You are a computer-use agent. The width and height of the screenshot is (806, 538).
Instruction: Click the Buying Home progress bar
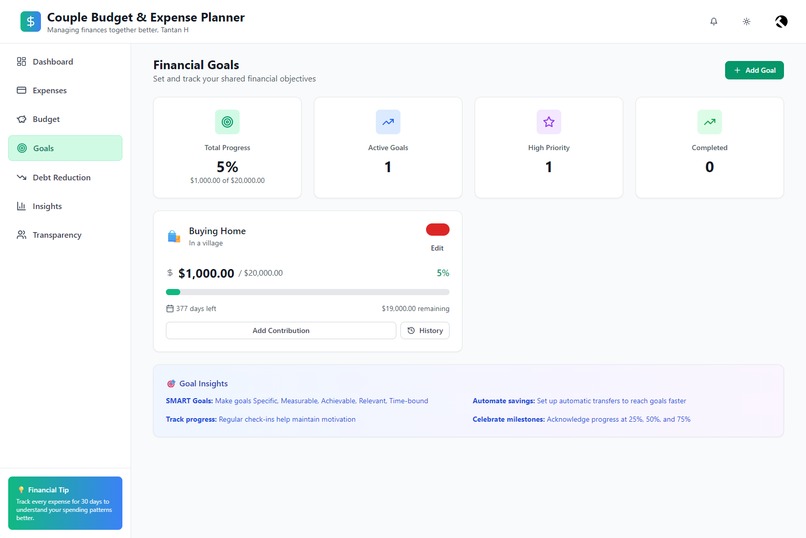[x=307, y=292]
